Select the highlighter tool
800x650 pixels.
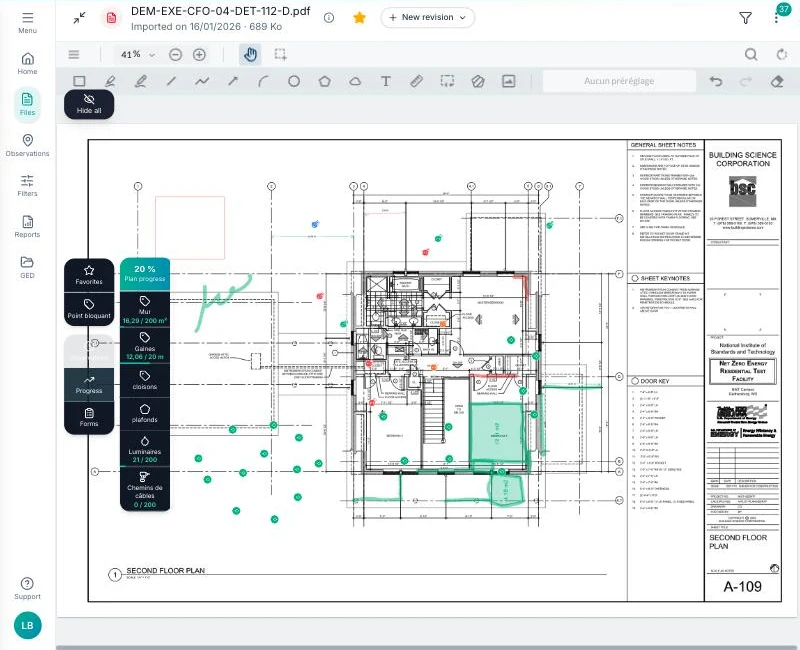tap(141, 81)
